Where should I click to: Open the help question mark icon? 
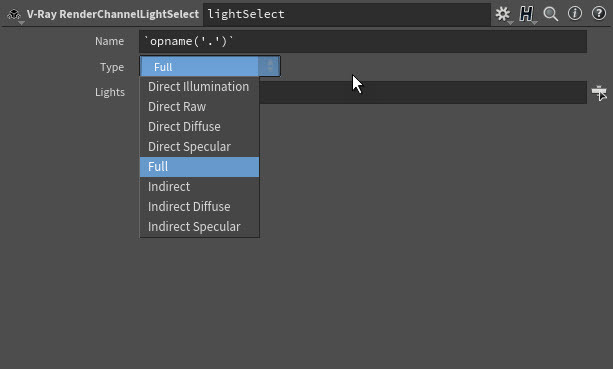599,14
